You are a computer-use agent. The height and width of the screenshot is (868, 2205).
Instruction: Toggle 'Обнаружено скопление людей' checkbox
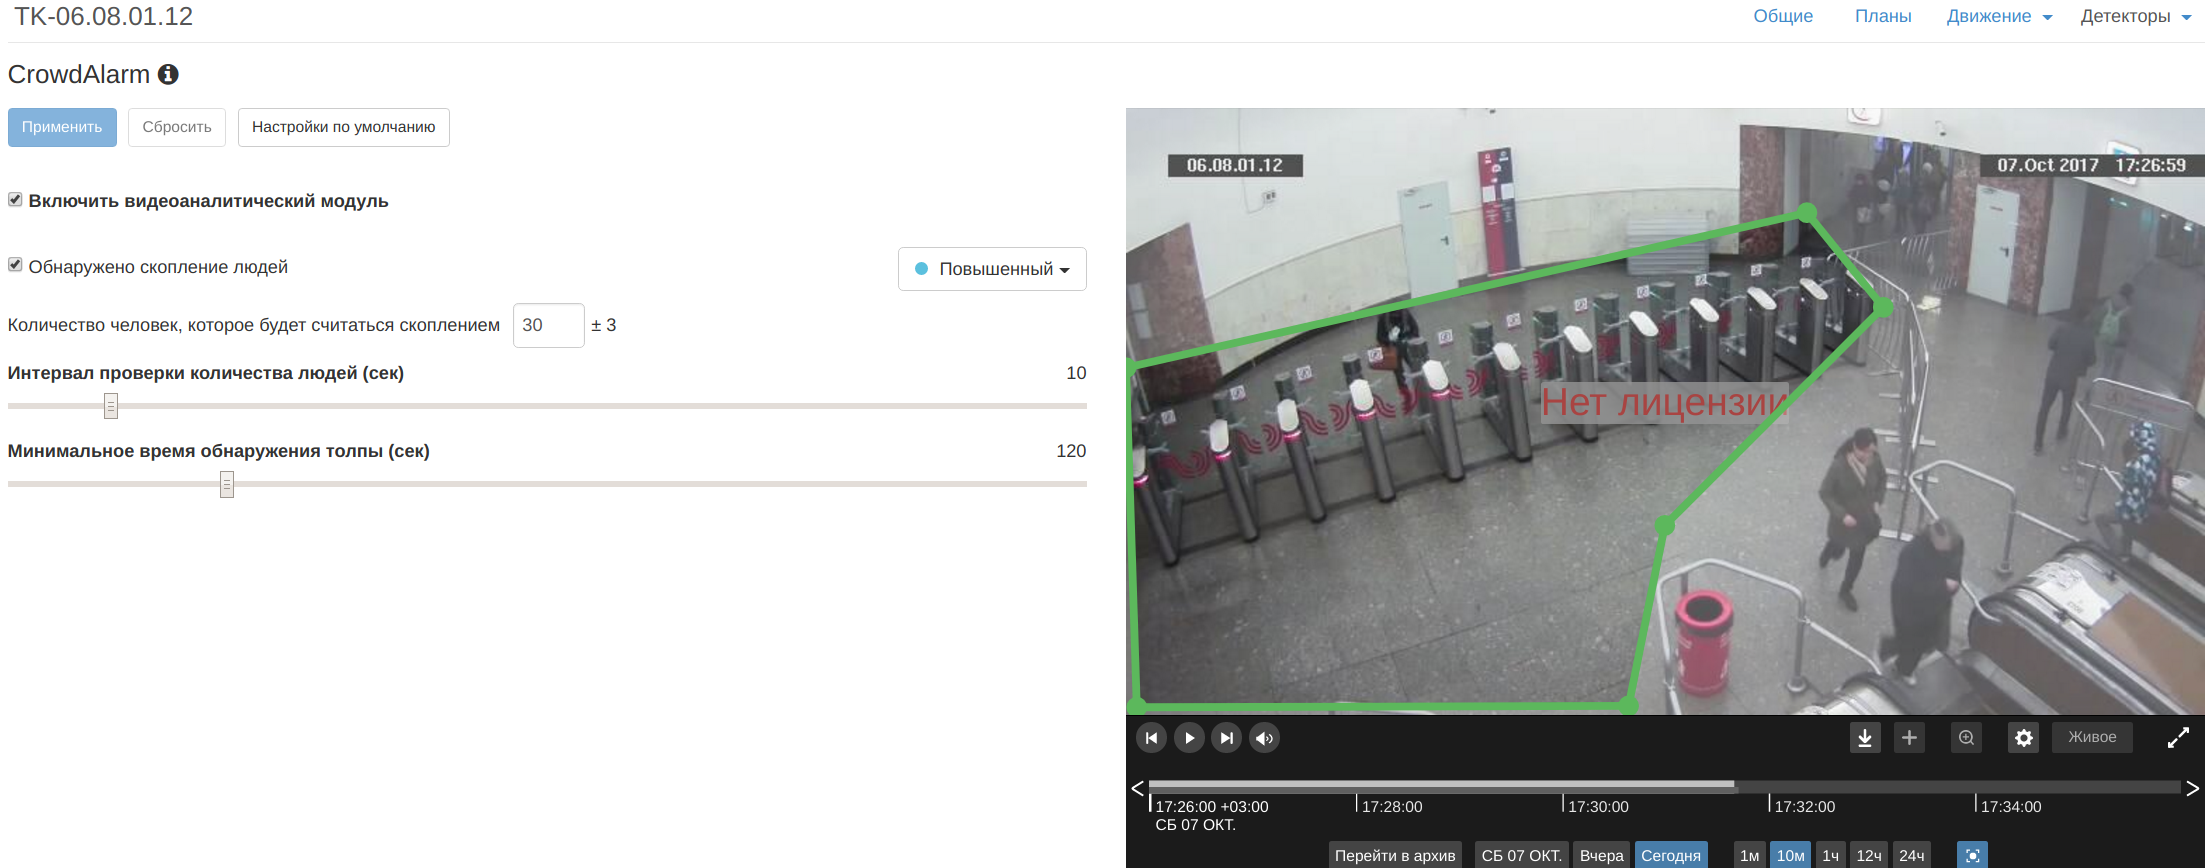[15, 265]
